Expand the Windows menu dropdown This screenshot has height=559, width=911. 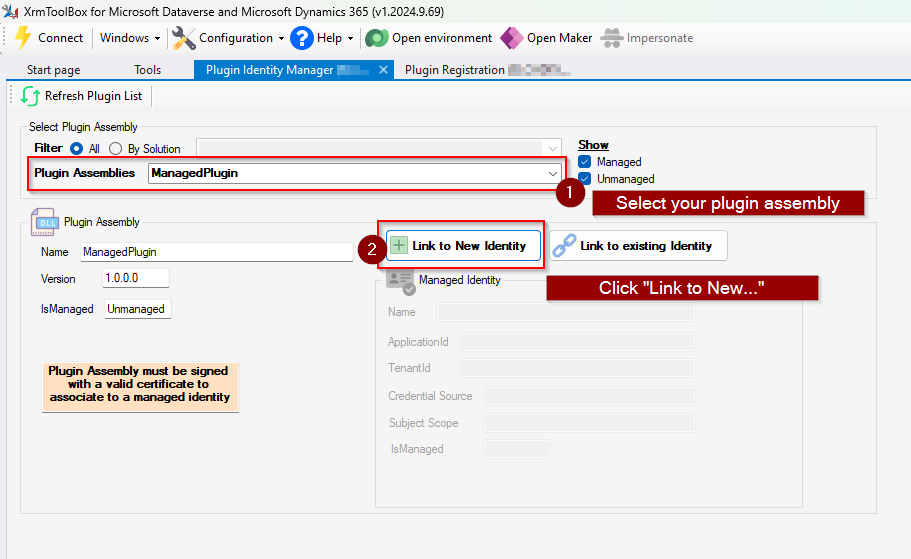157,38
